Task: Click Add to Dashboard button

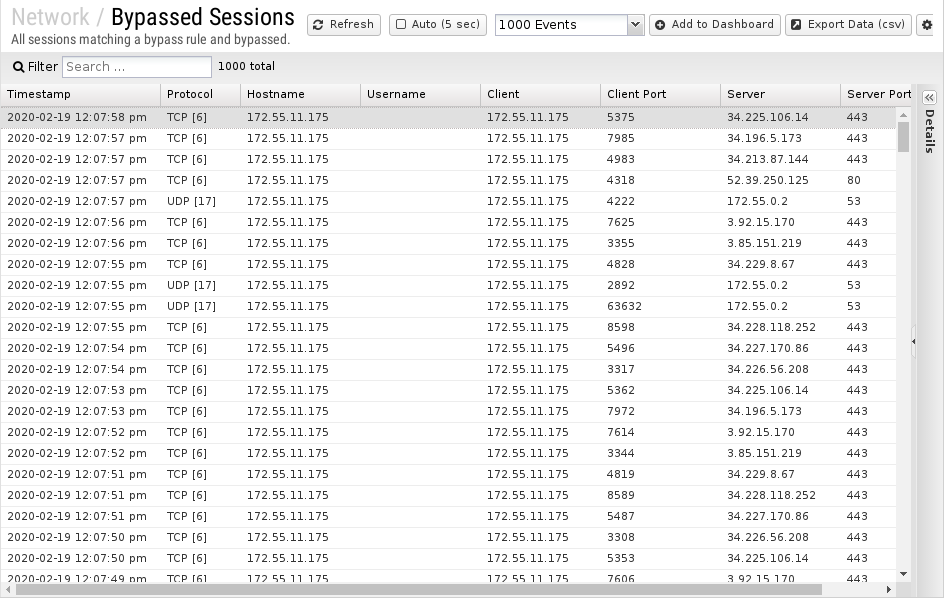Action: click(715, 25)
